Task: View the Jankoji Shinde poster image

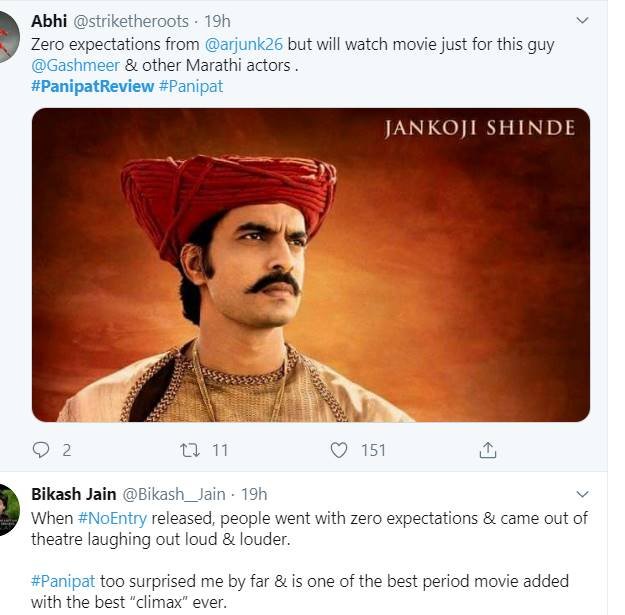Action: [310, 265]
